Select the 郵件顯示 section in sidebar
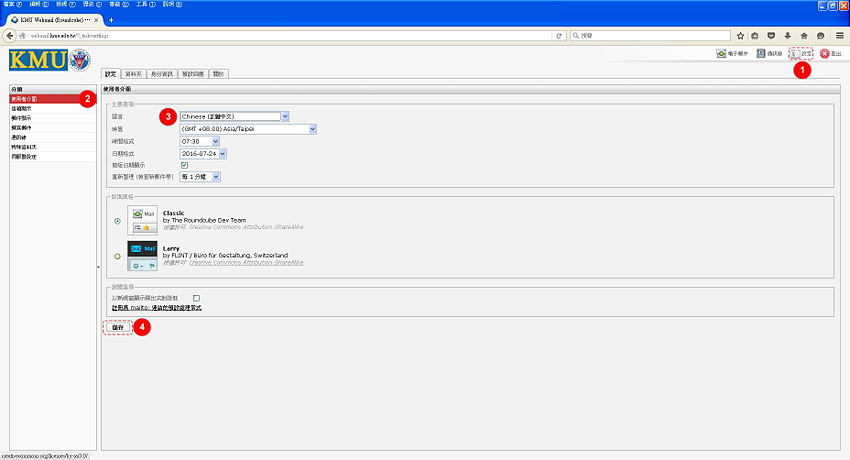 [x=53, y=118]
